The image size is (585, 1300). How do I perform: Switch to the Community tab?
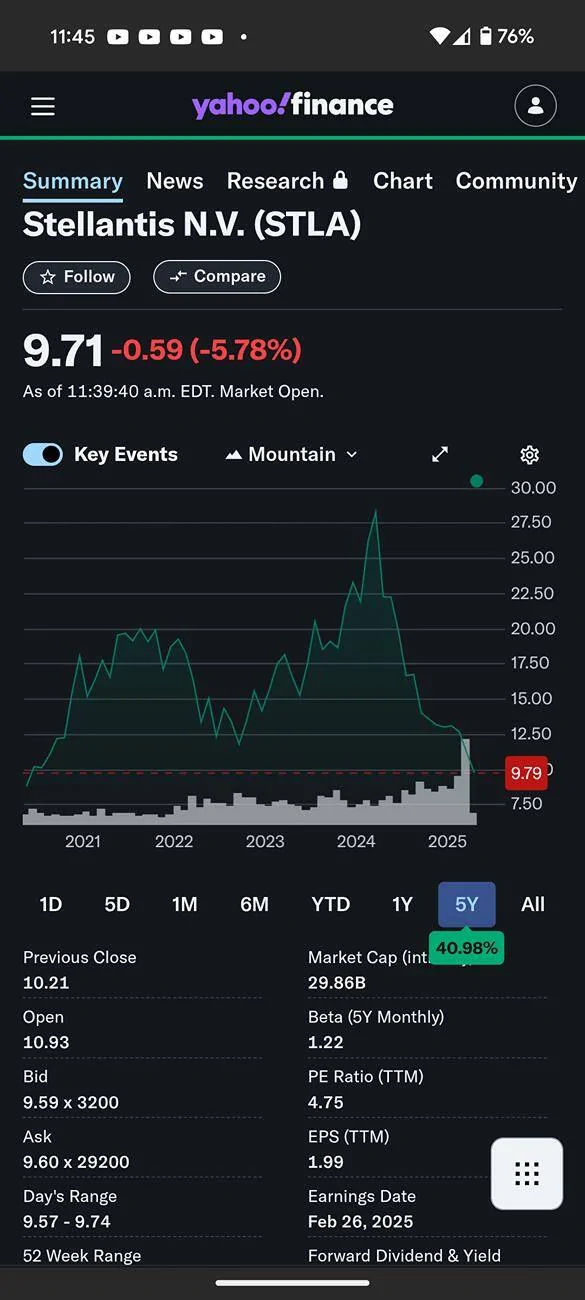point(516,181)
